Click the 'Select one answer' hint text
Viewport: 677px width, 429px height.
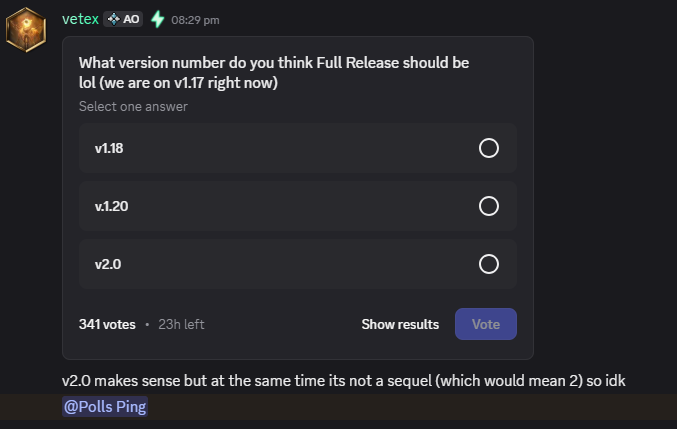[133, 106]
